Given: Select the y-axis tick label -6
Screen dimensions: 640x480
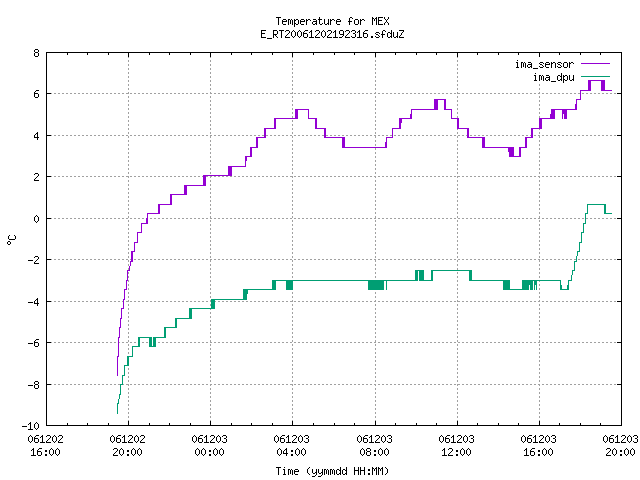Looking at the screenshot, I should (33, 343).
